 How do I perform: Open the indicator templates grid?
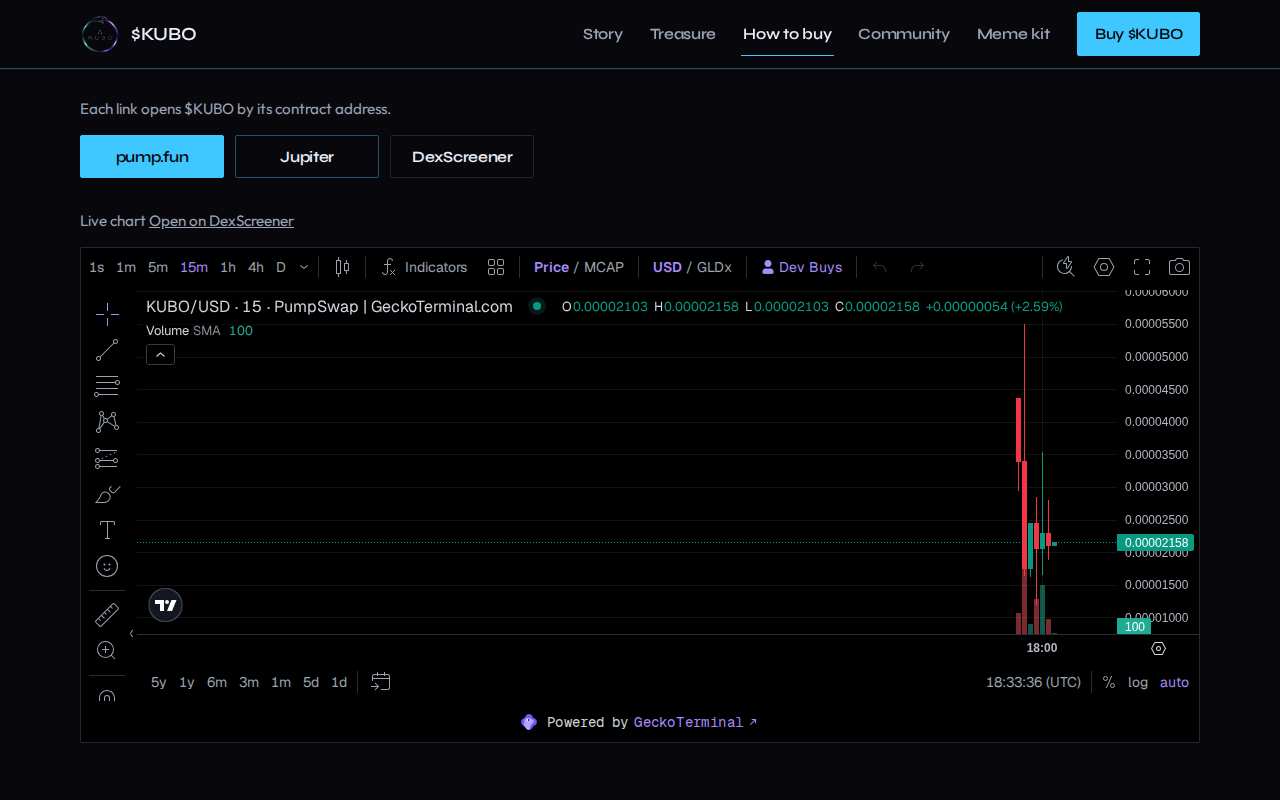pos(496,267)
